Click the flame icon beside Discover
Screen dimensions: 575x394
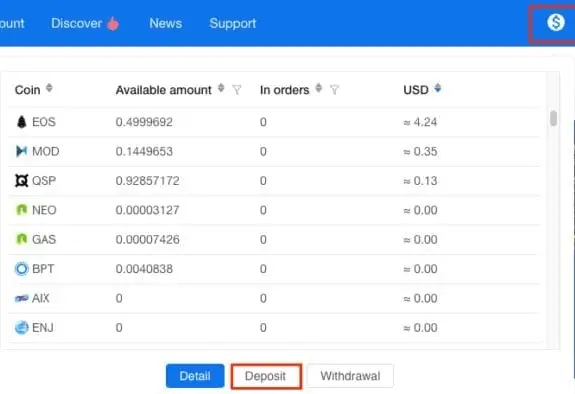(113, 23)
